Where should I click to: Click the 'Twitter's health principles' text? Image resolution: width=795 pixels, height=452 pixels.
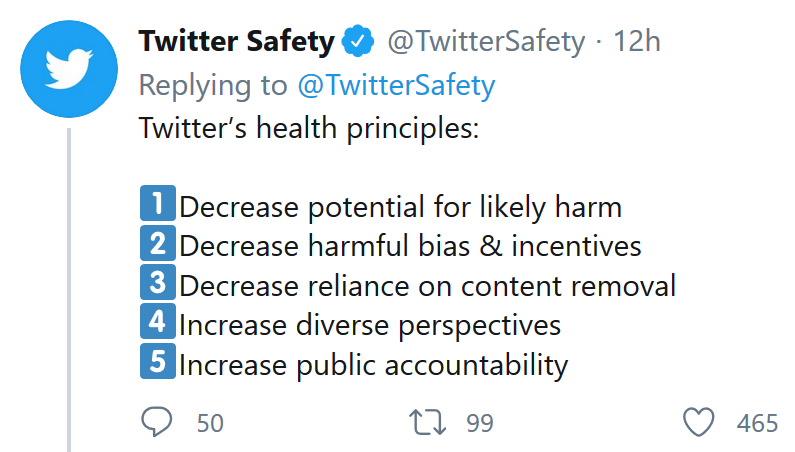(x=309, y=128)
